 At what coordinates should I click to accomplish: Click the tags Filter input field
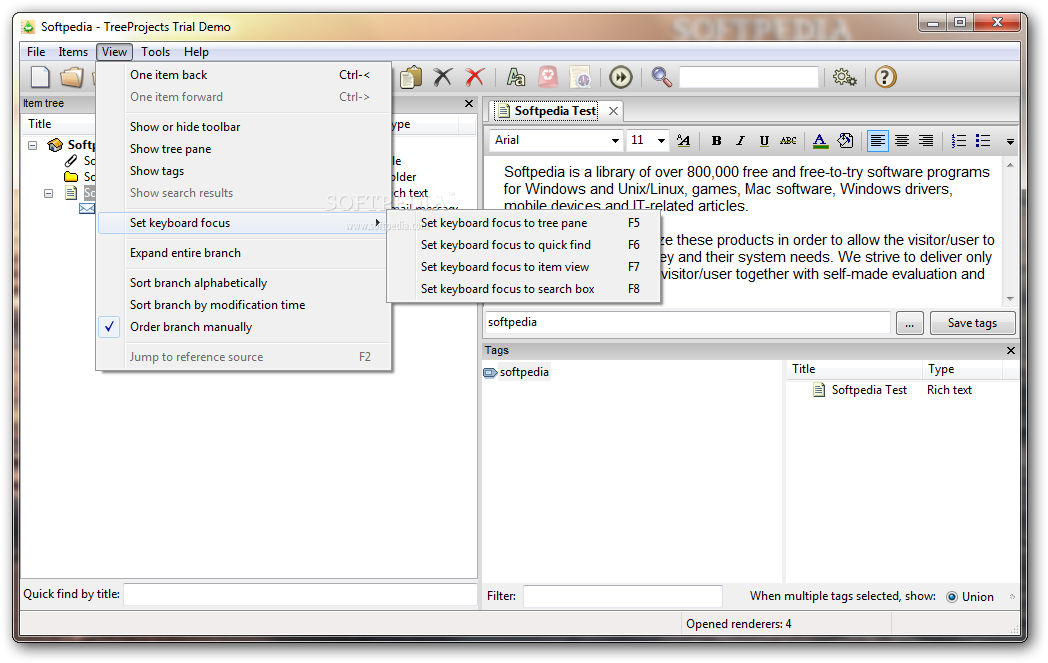622,596
